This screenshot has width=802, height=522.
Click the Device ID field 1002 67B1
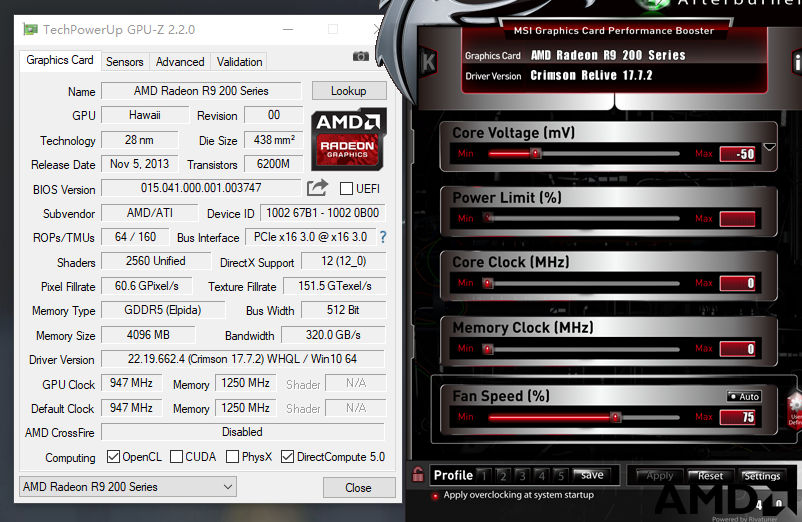coord(323,213)
